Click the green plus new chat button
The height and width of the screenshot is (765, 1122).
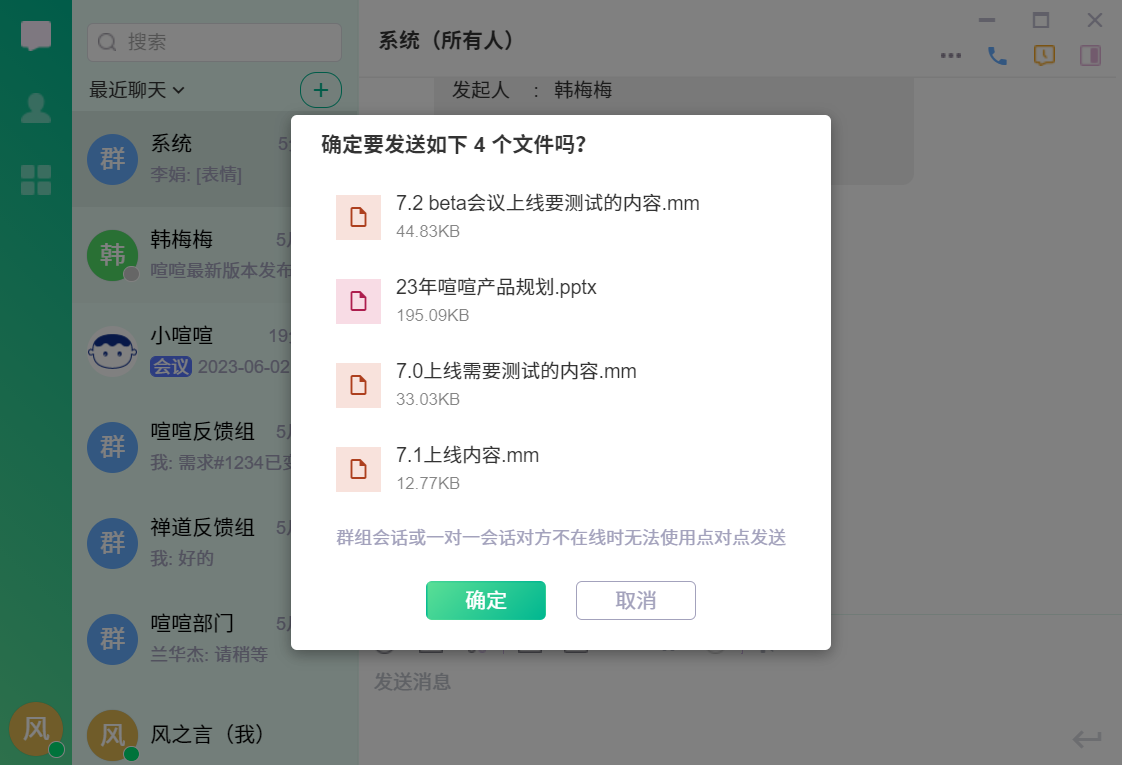(x=320, y=90)
